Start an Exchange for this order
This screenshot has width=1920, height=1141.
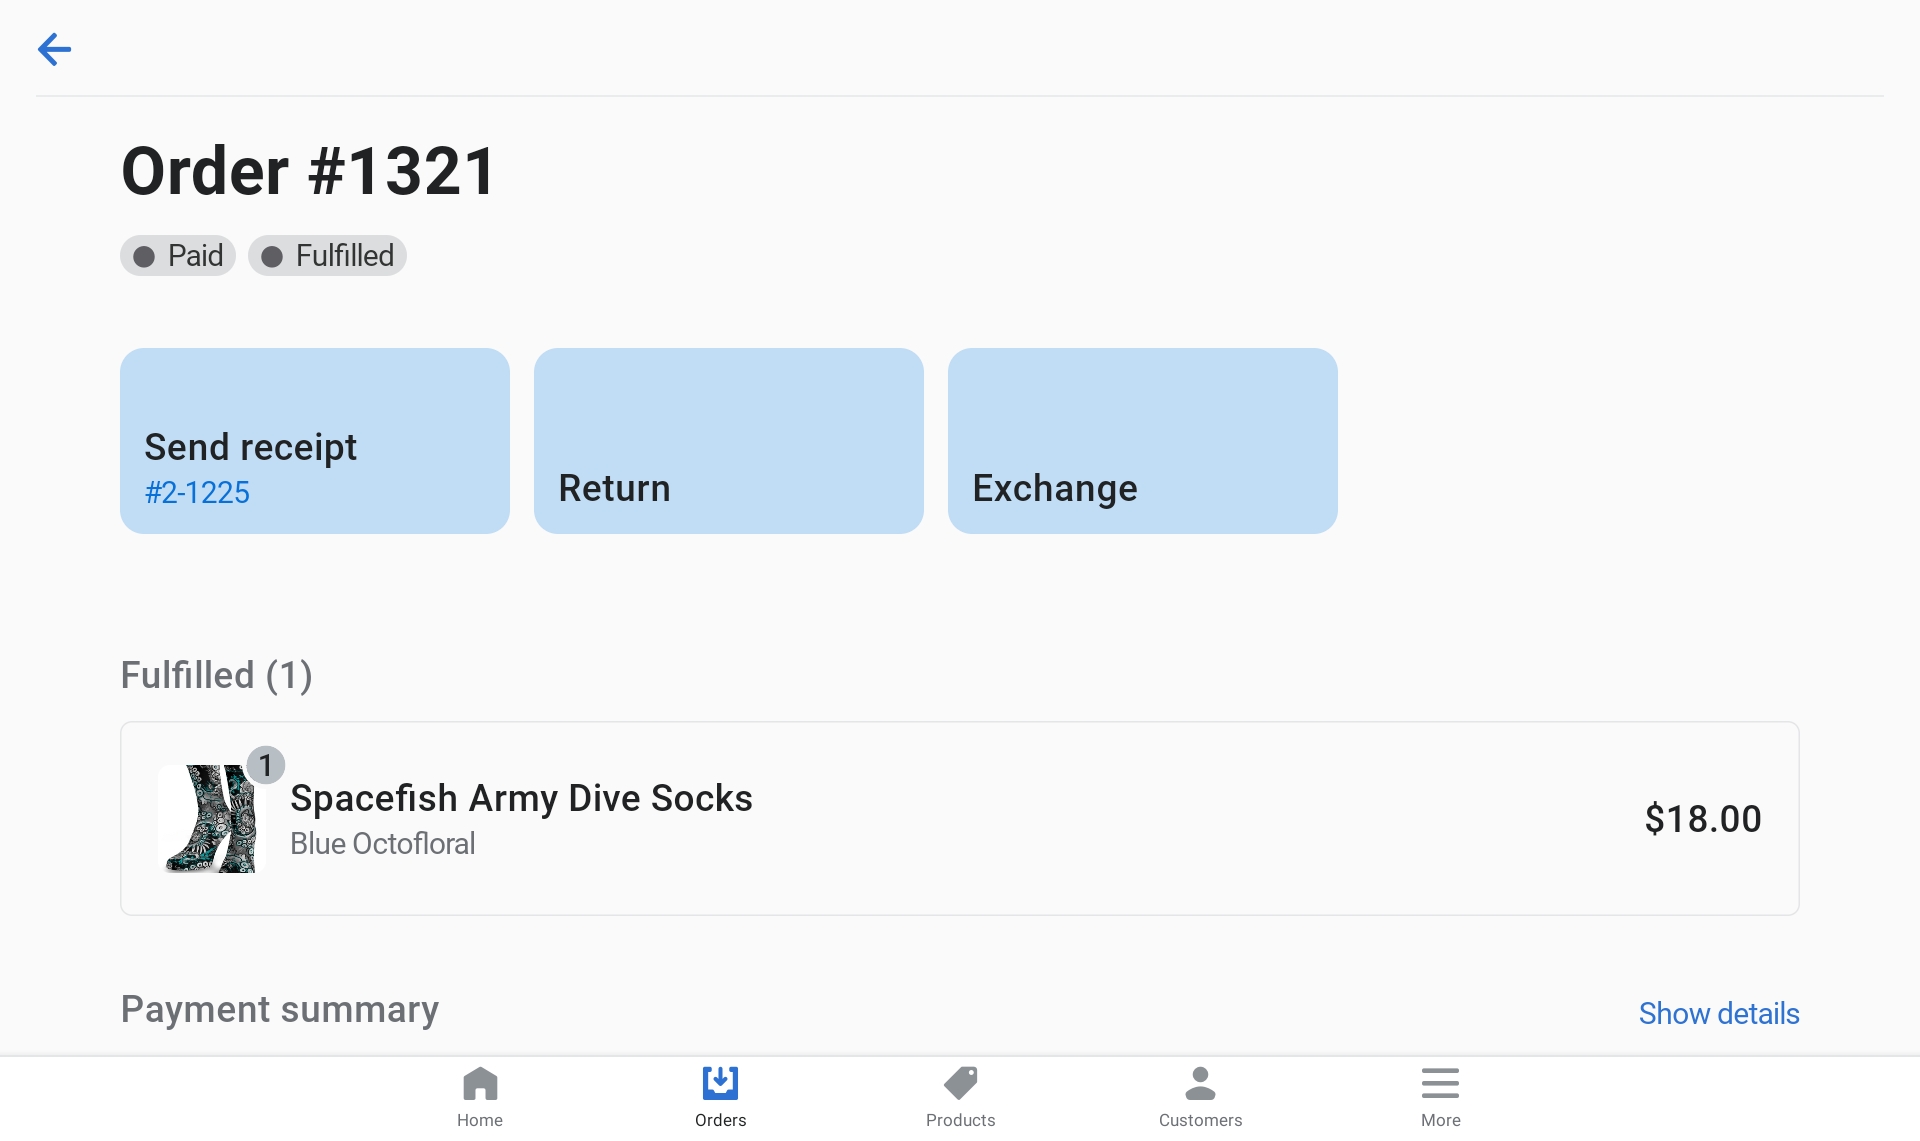[x=1142, y=440]
